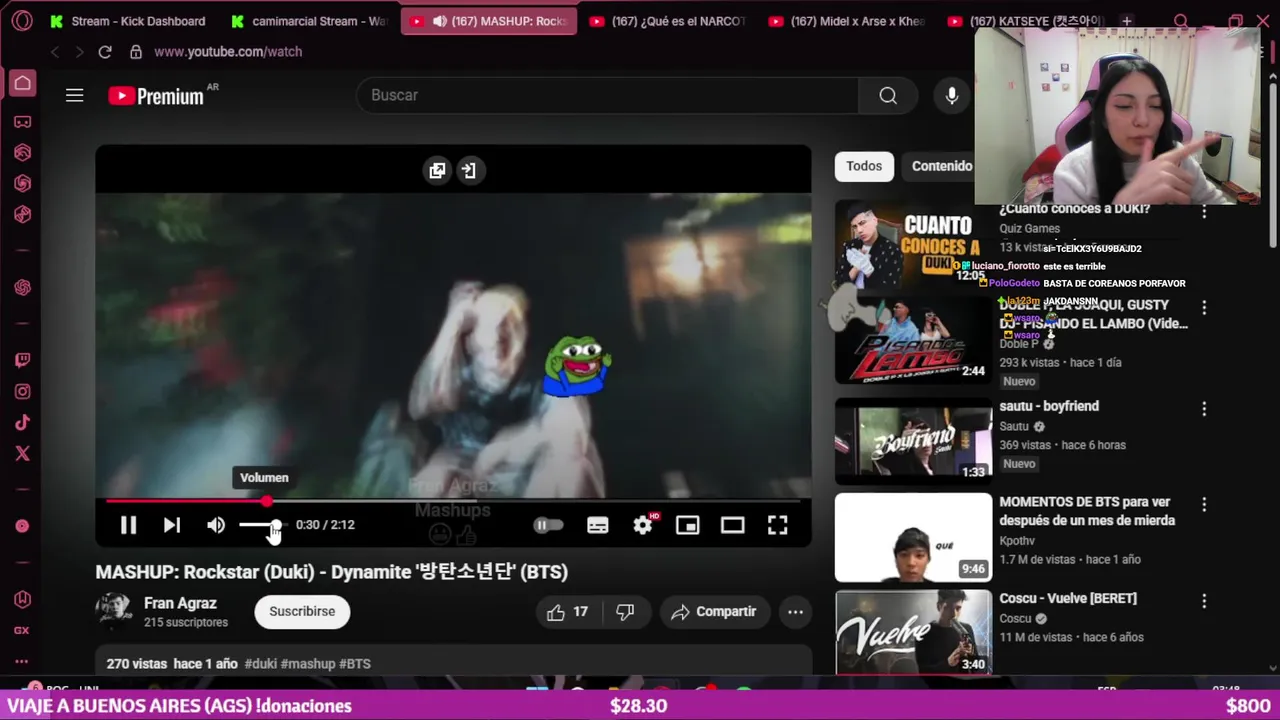Open options menu for PISANDO EL LAMBO video

(x=1204, y=308)
